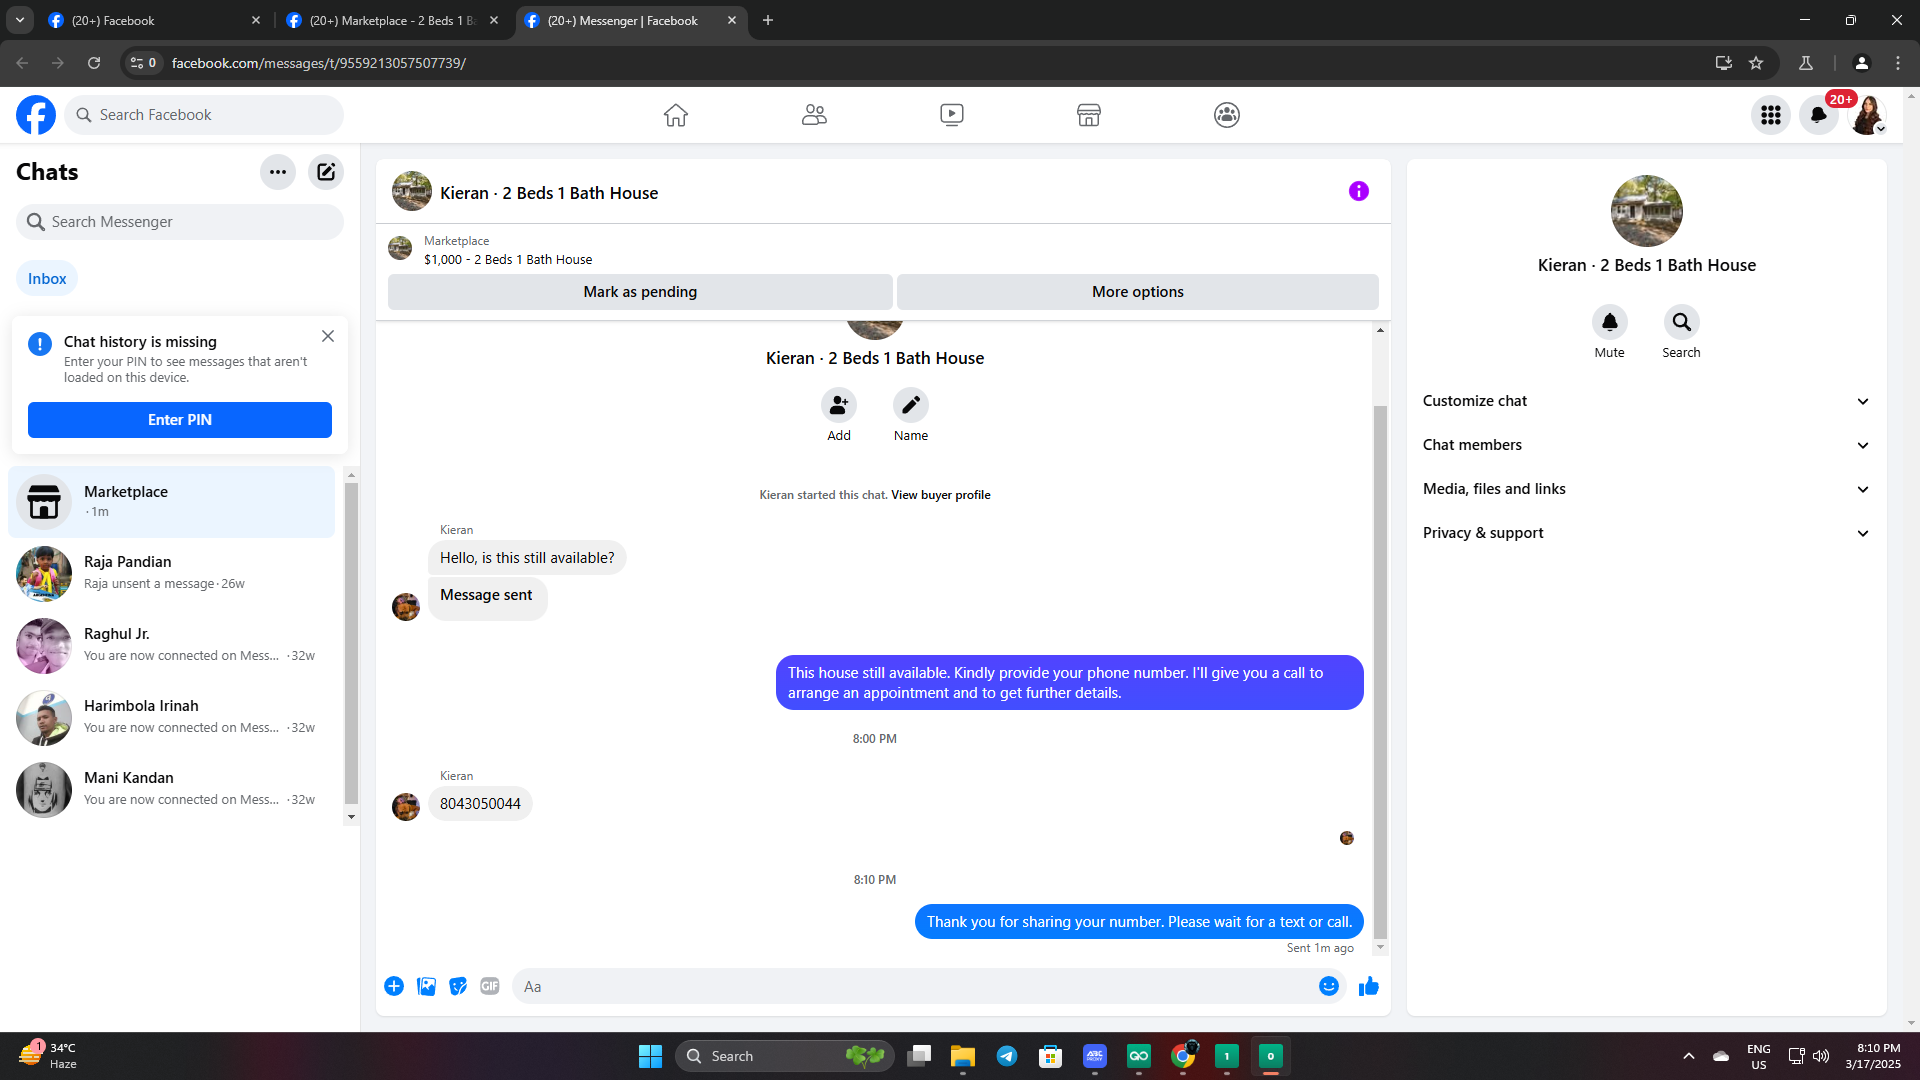This screenshot has height=1080, width=1920.
Task: Open the View buyer profile link
Action: pos(941,495)
